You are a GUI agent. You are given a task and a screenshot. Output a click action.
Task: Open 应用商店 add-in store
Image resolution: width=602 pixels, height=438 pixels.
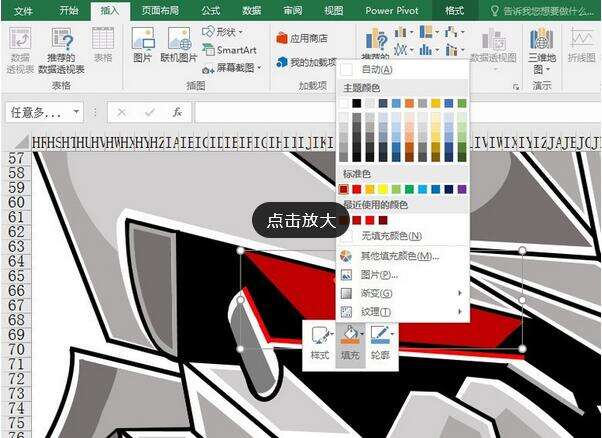click(x=302, y=38)
